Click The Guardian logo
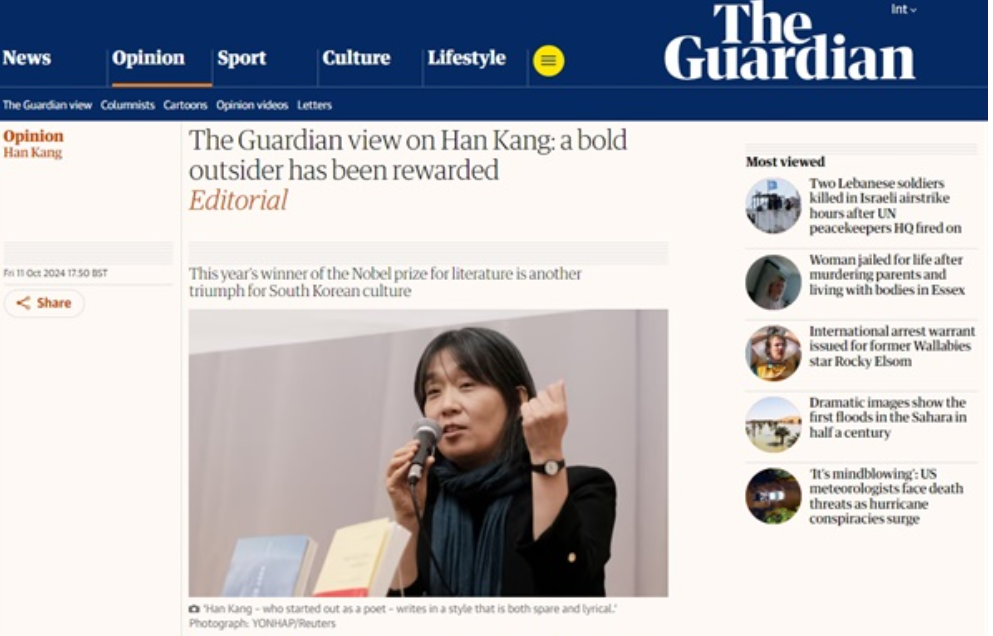Viewport: 993px width, 636px height. point(790,42)
